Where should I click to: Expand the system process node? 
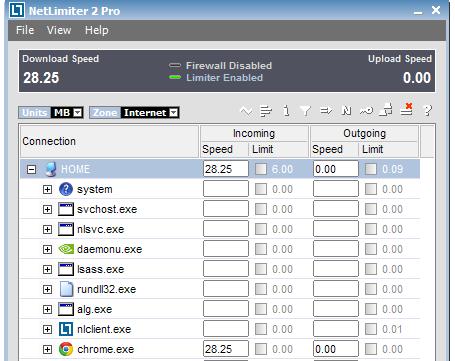tap(47, 189)
